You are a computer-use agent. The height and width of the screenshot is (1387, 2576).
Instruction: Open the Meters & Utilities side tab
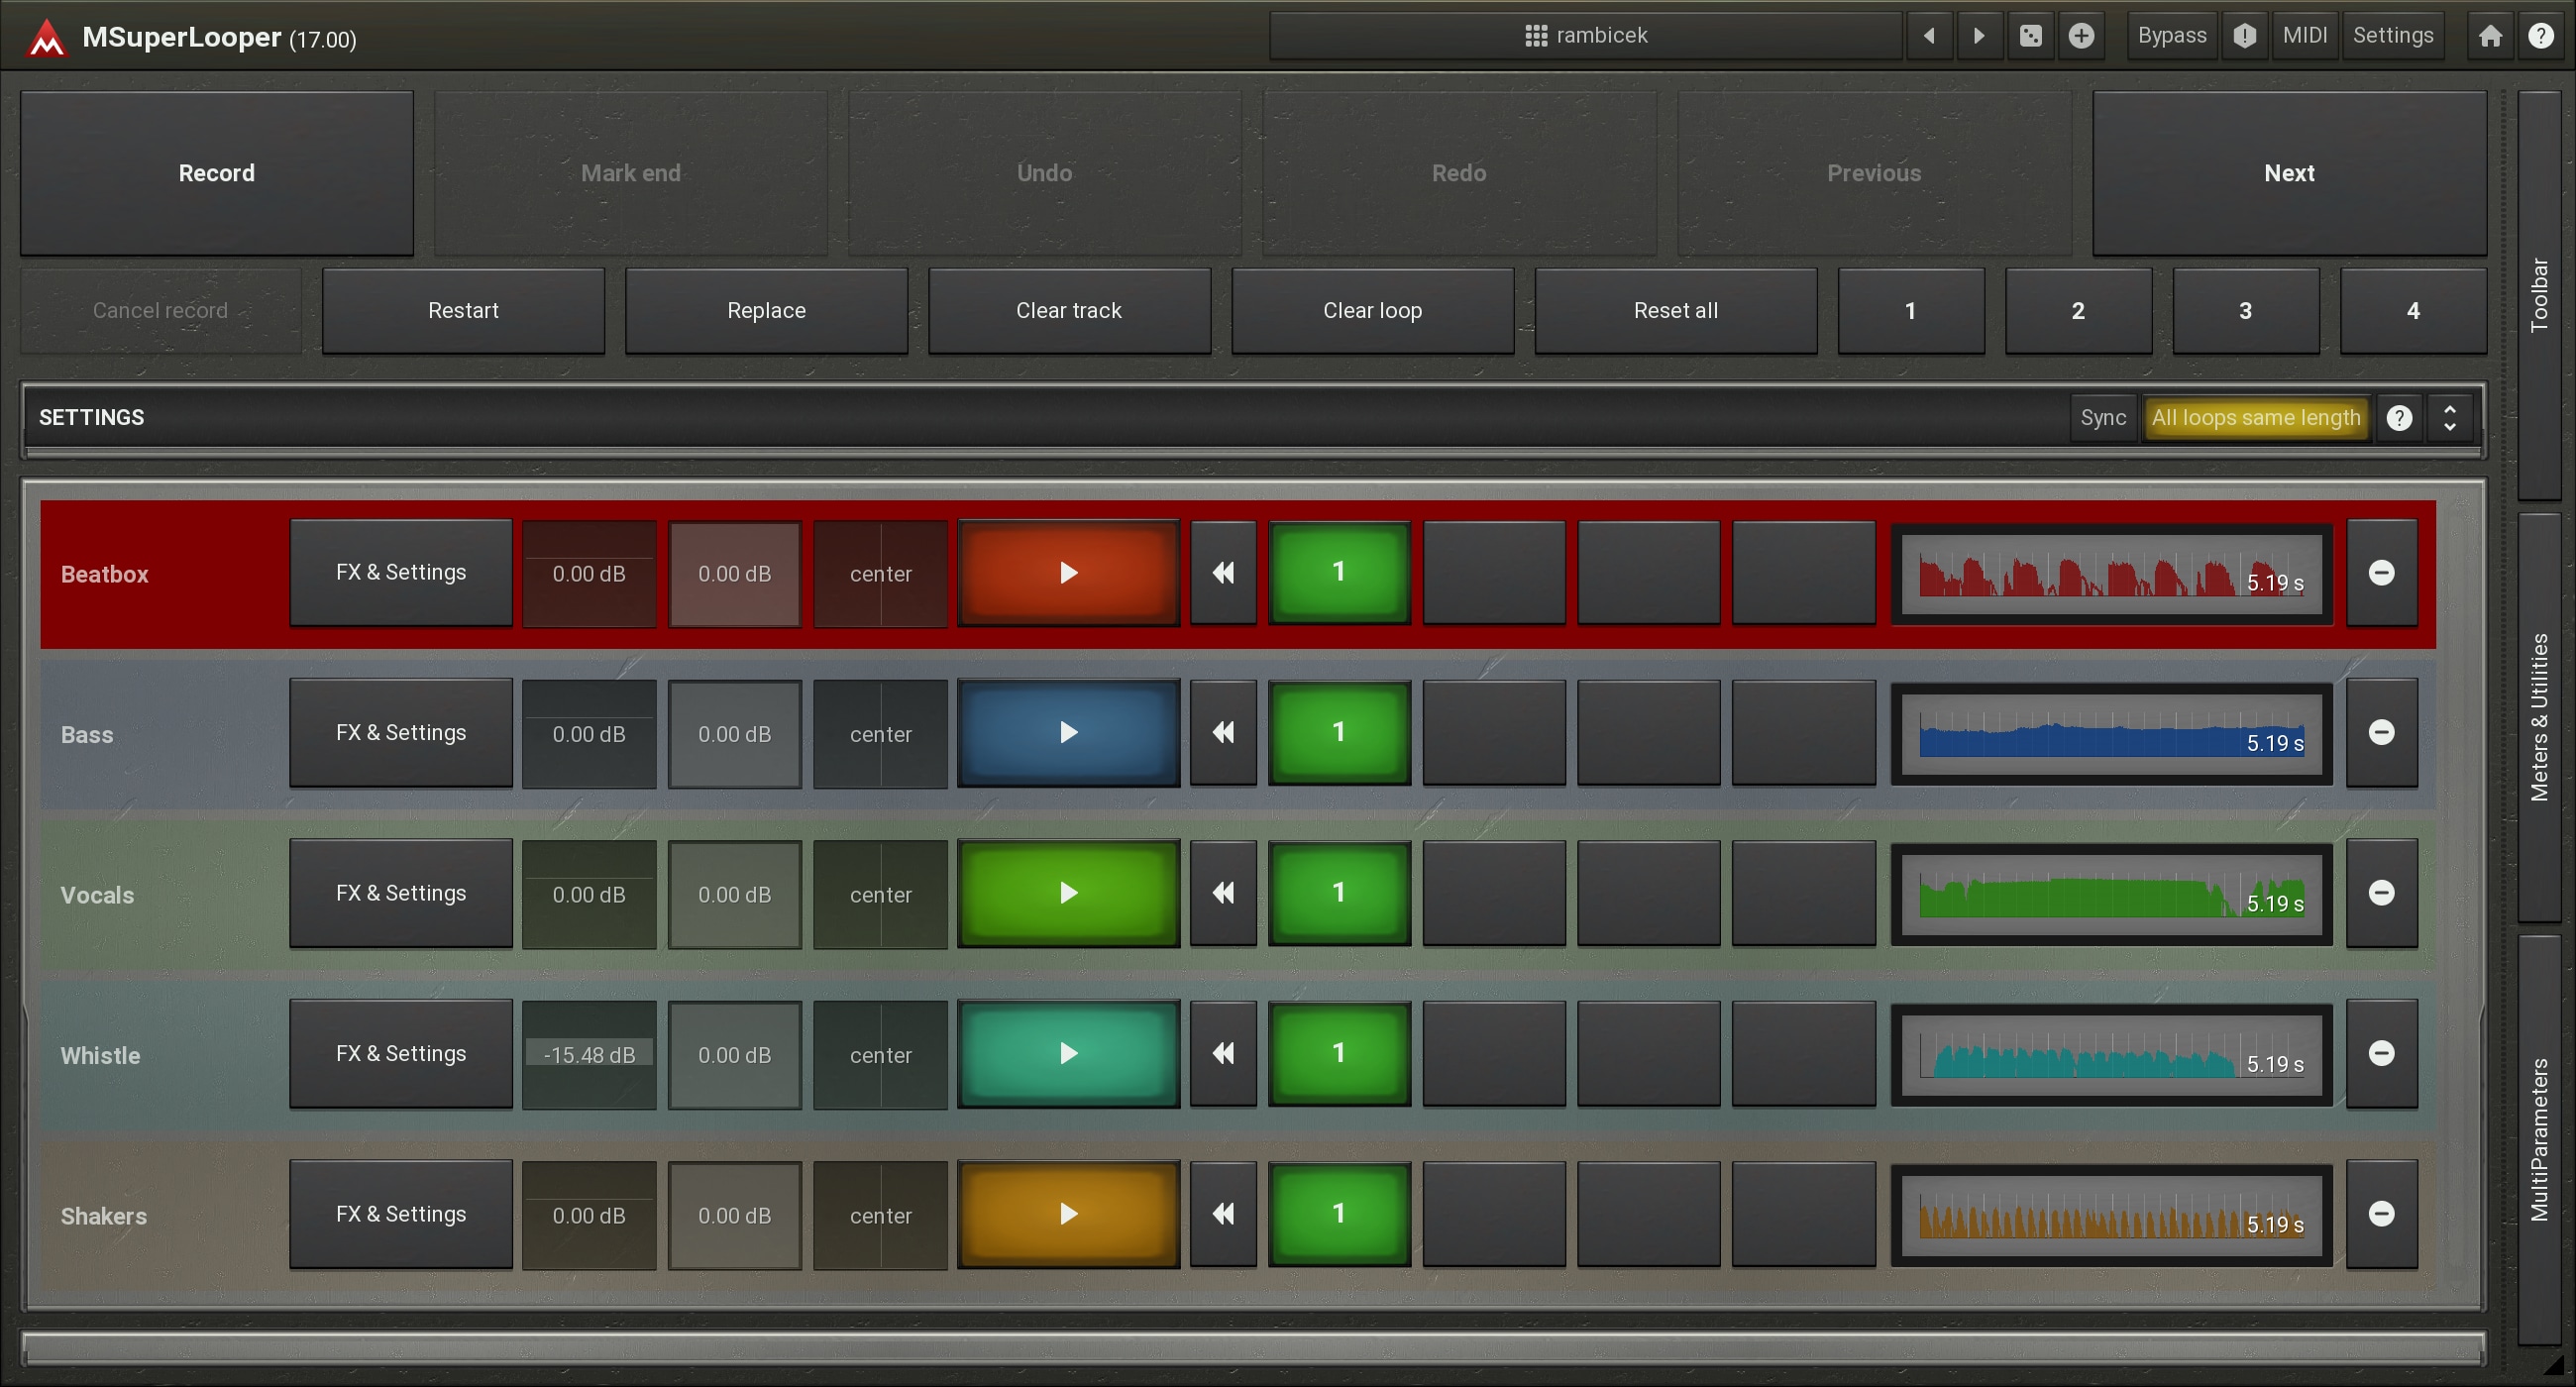click(2539, 716)
